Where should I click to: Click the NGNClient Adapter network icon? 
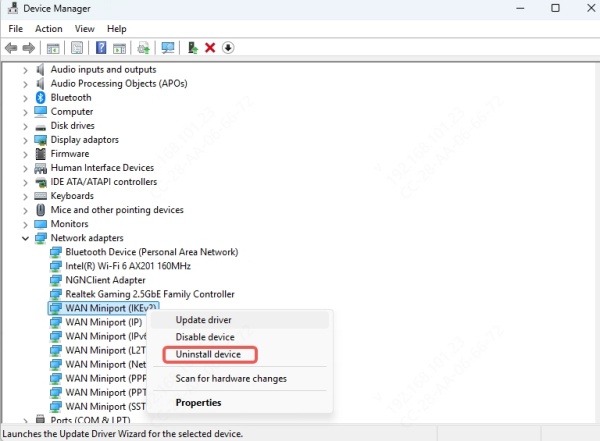click(x=55, y=280)
